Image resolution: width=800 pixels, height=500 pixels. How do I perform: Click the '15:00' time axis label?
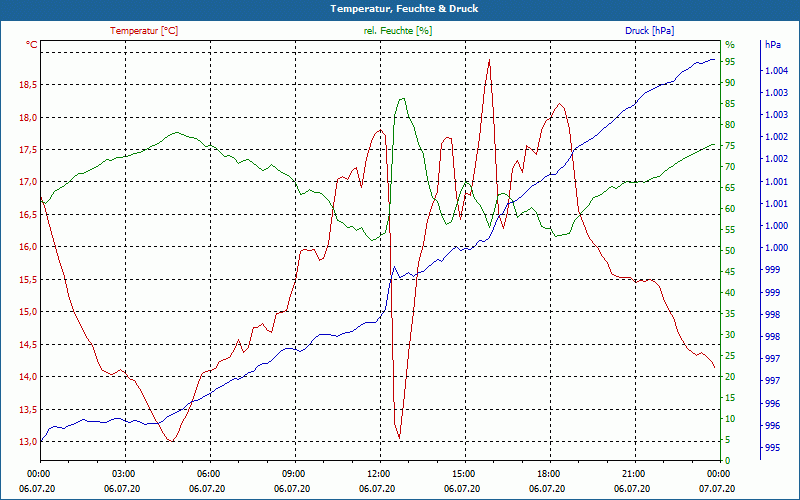click(x=463, y=473)
